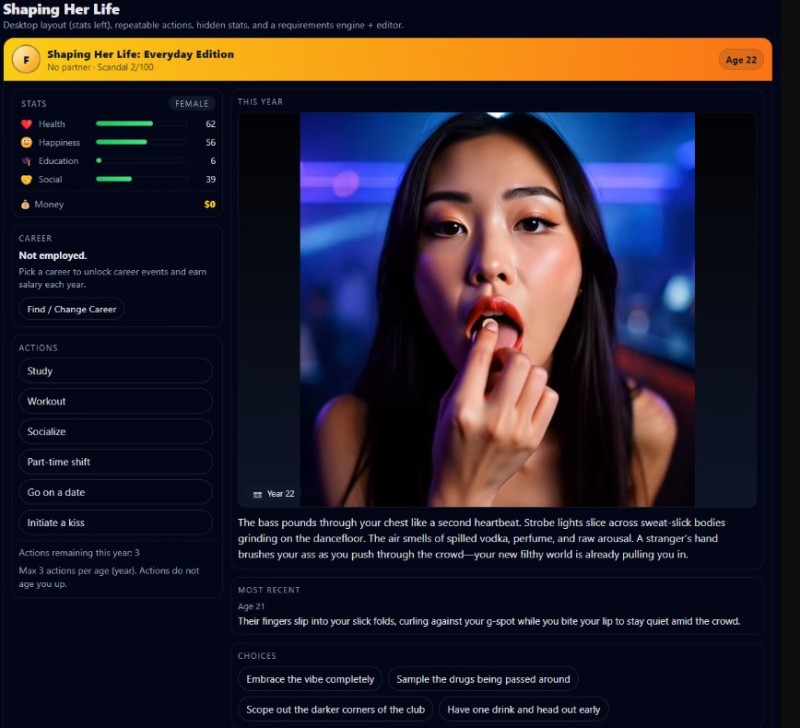Click the Money bag icon

28,204
